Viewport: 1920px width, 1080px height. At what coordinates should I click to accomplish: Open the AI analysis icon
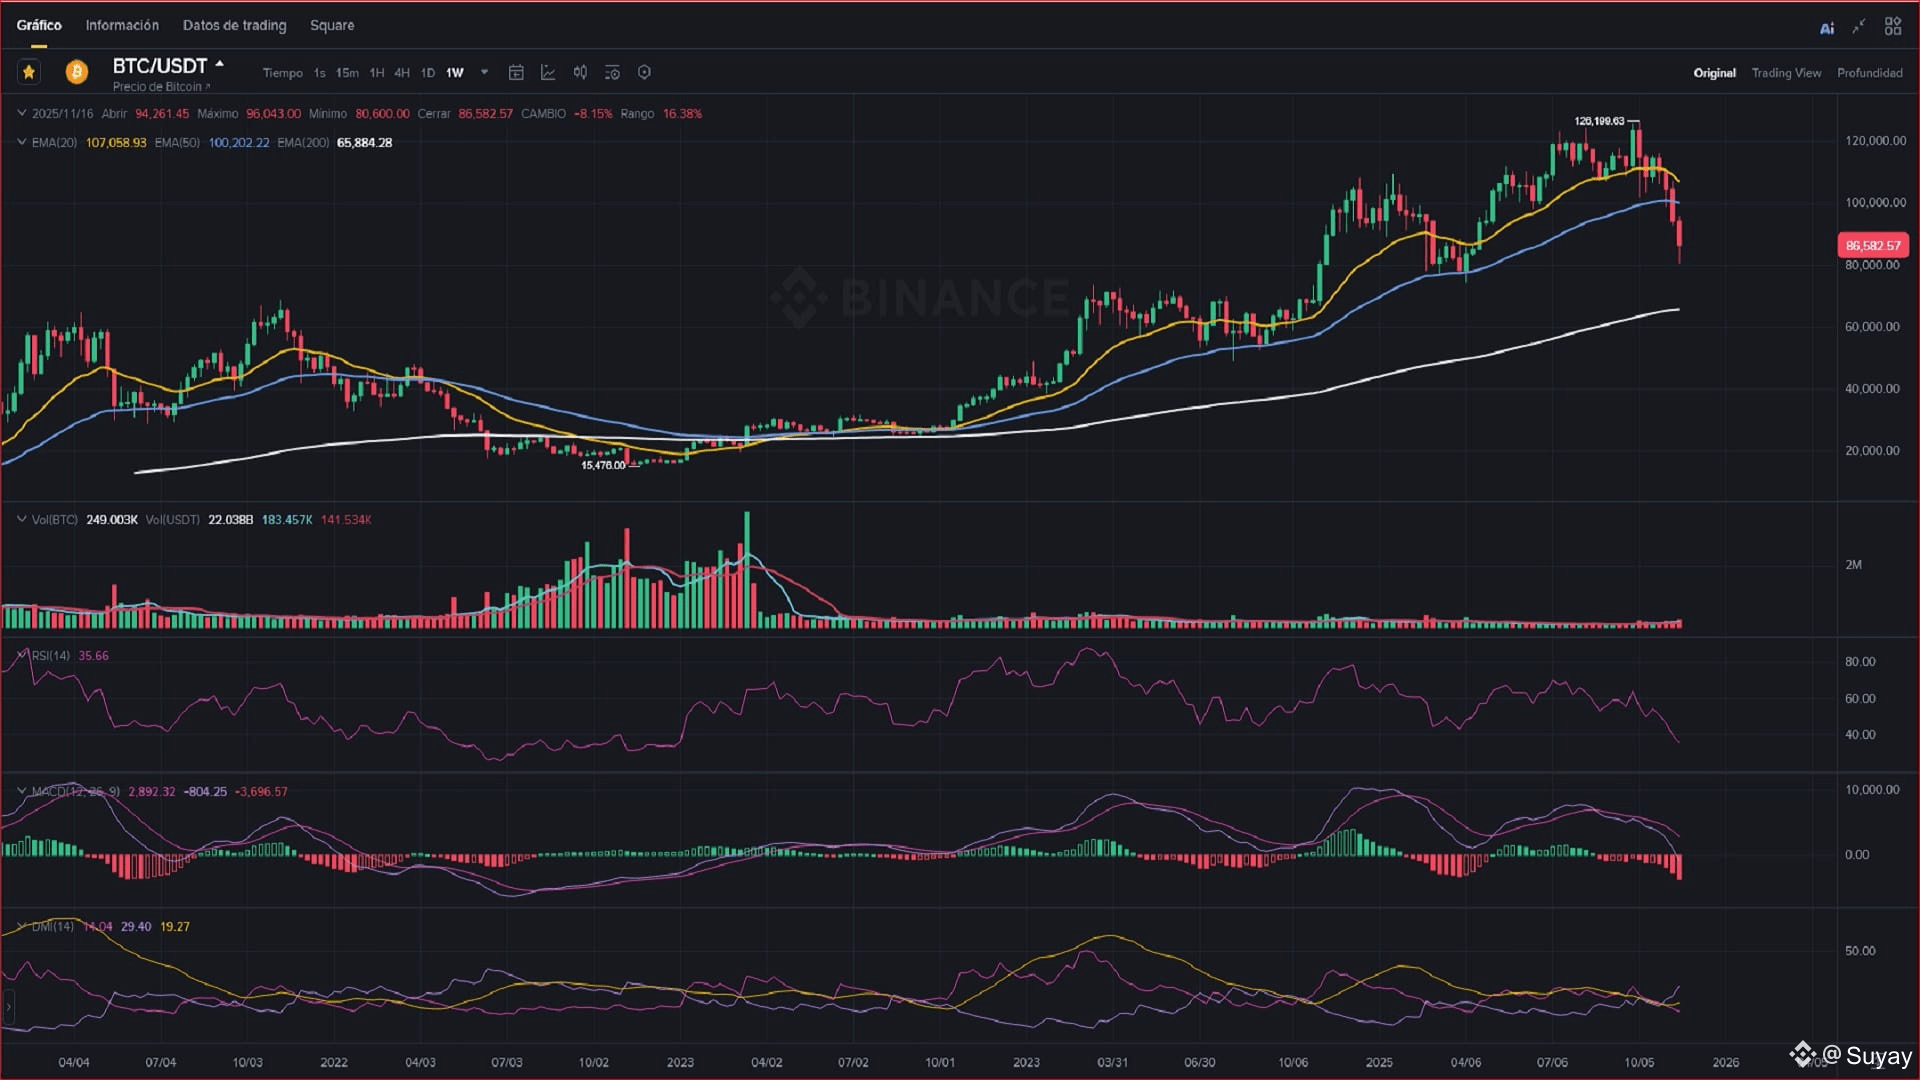[1826, 28]
